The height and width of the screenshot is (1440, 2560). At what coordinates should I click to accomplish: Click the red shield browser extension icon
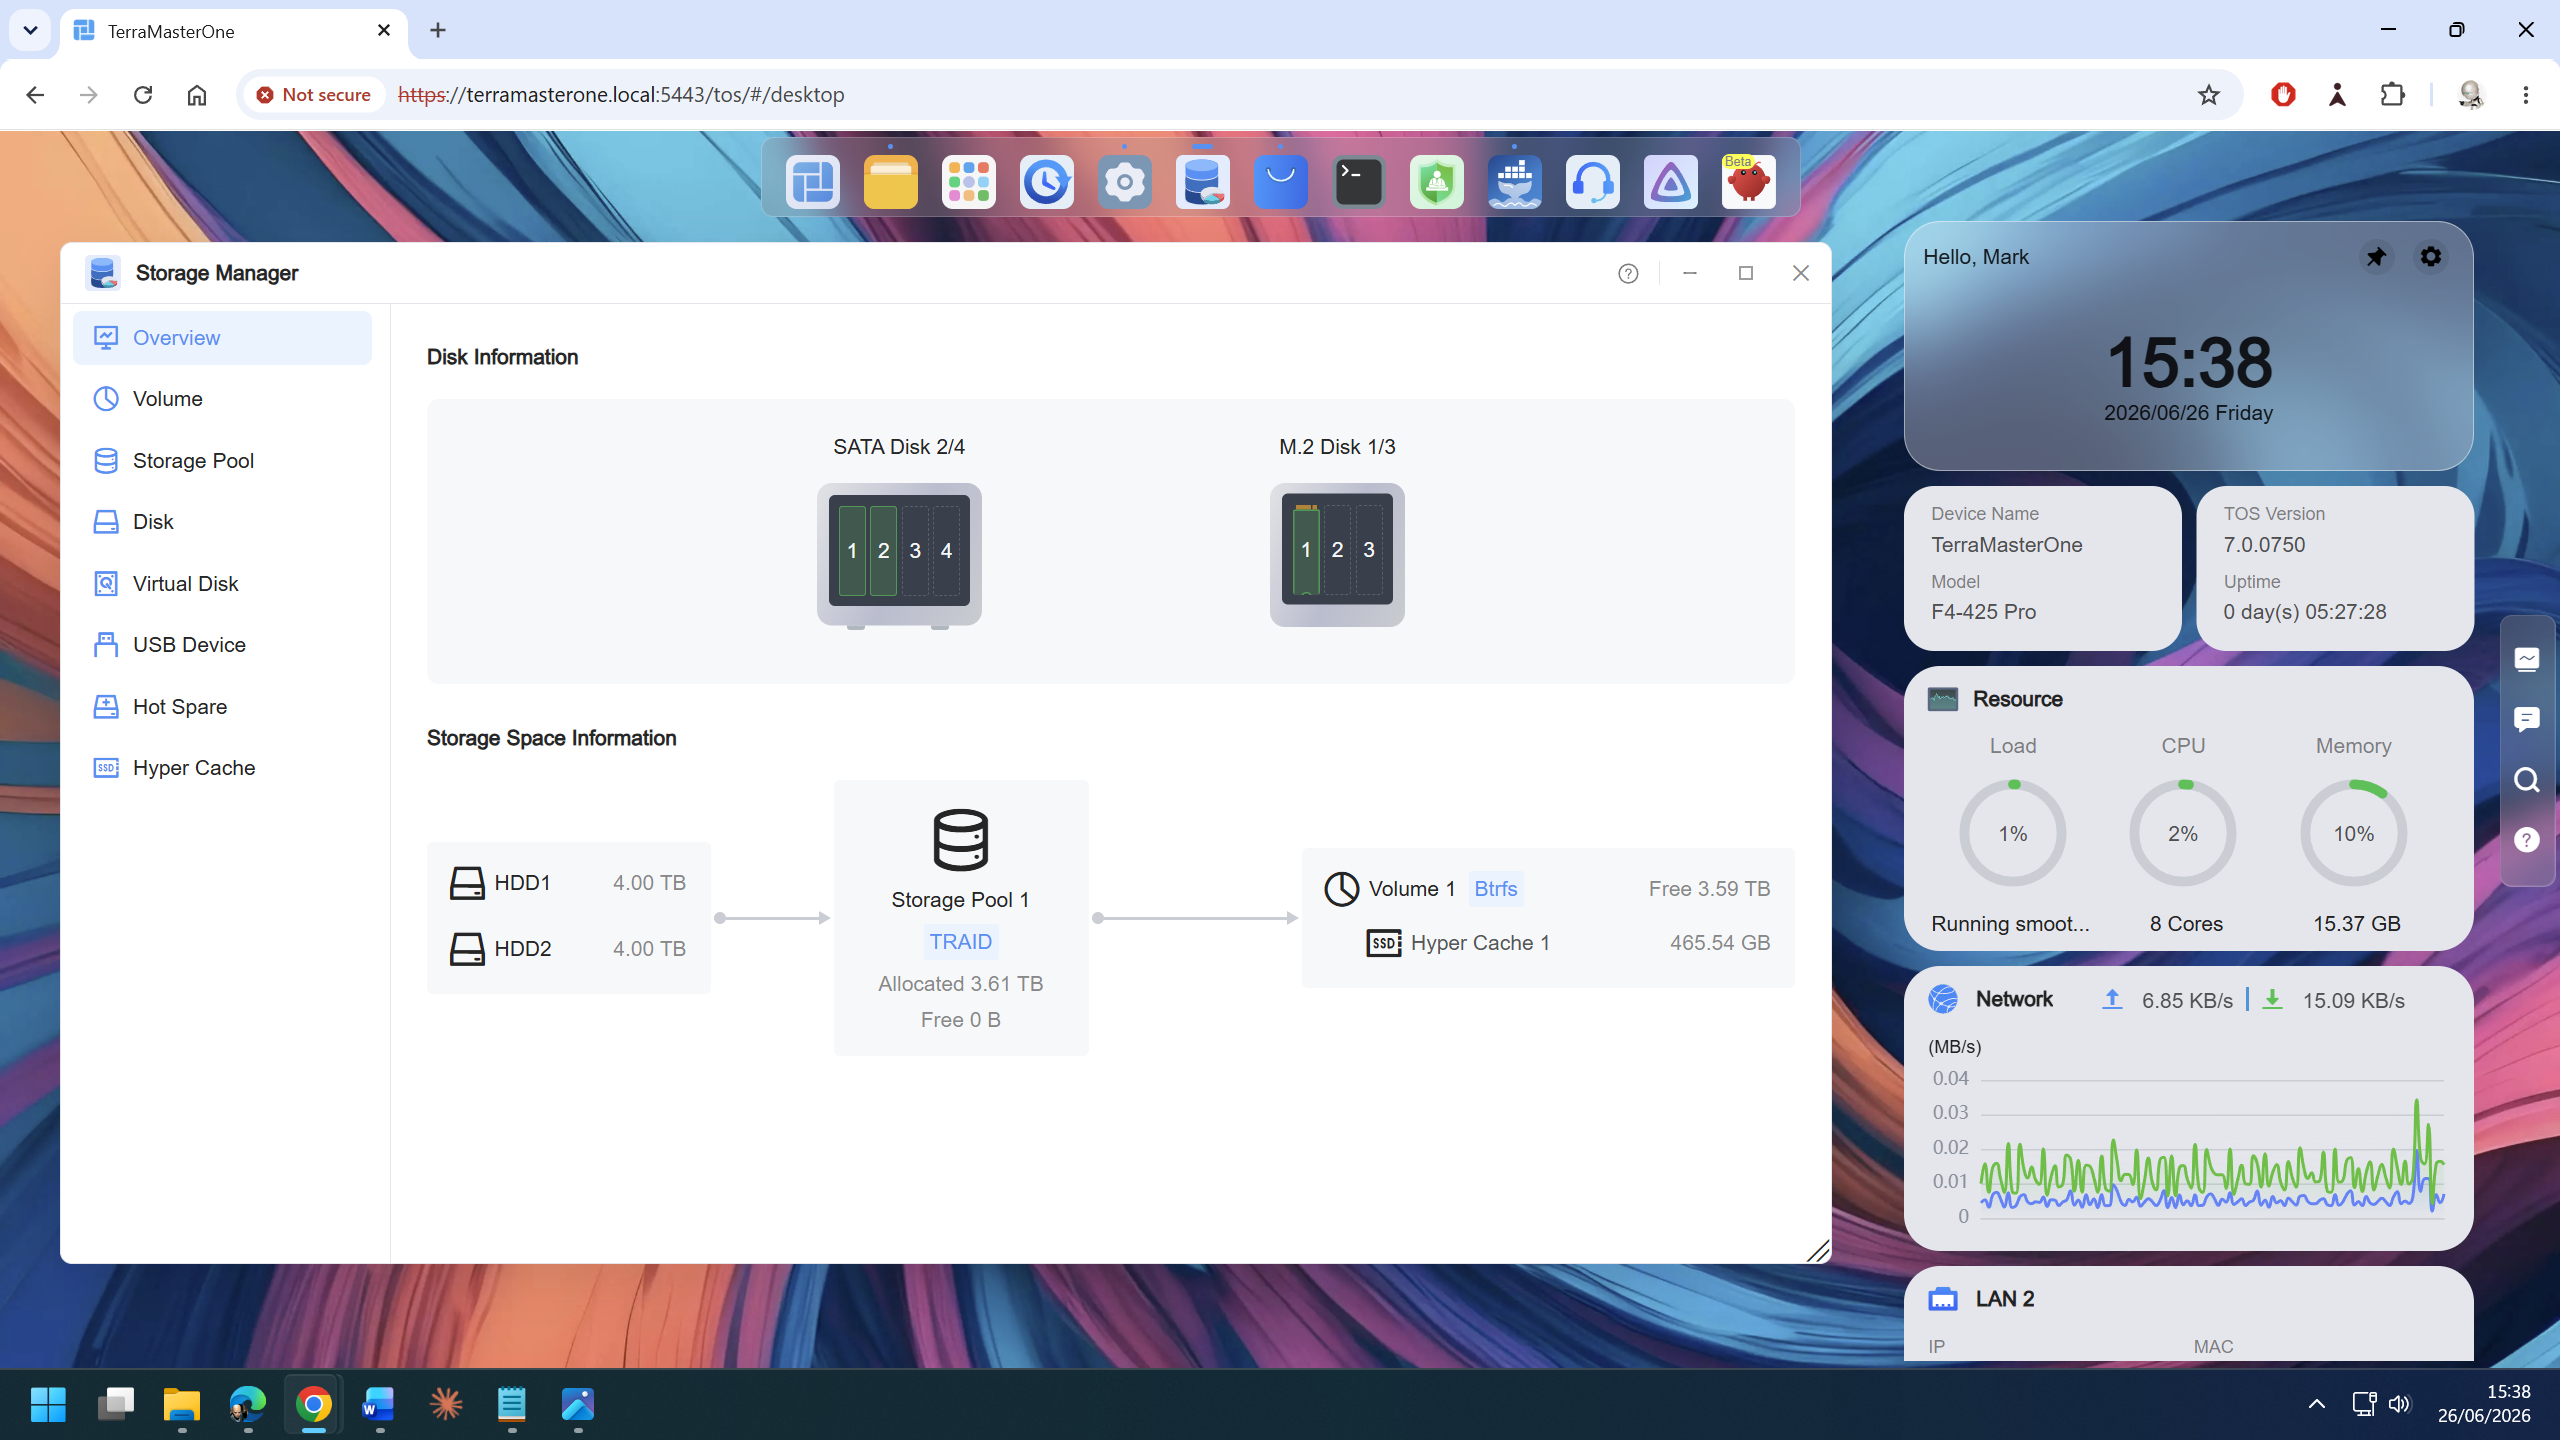click(2283, 95)
